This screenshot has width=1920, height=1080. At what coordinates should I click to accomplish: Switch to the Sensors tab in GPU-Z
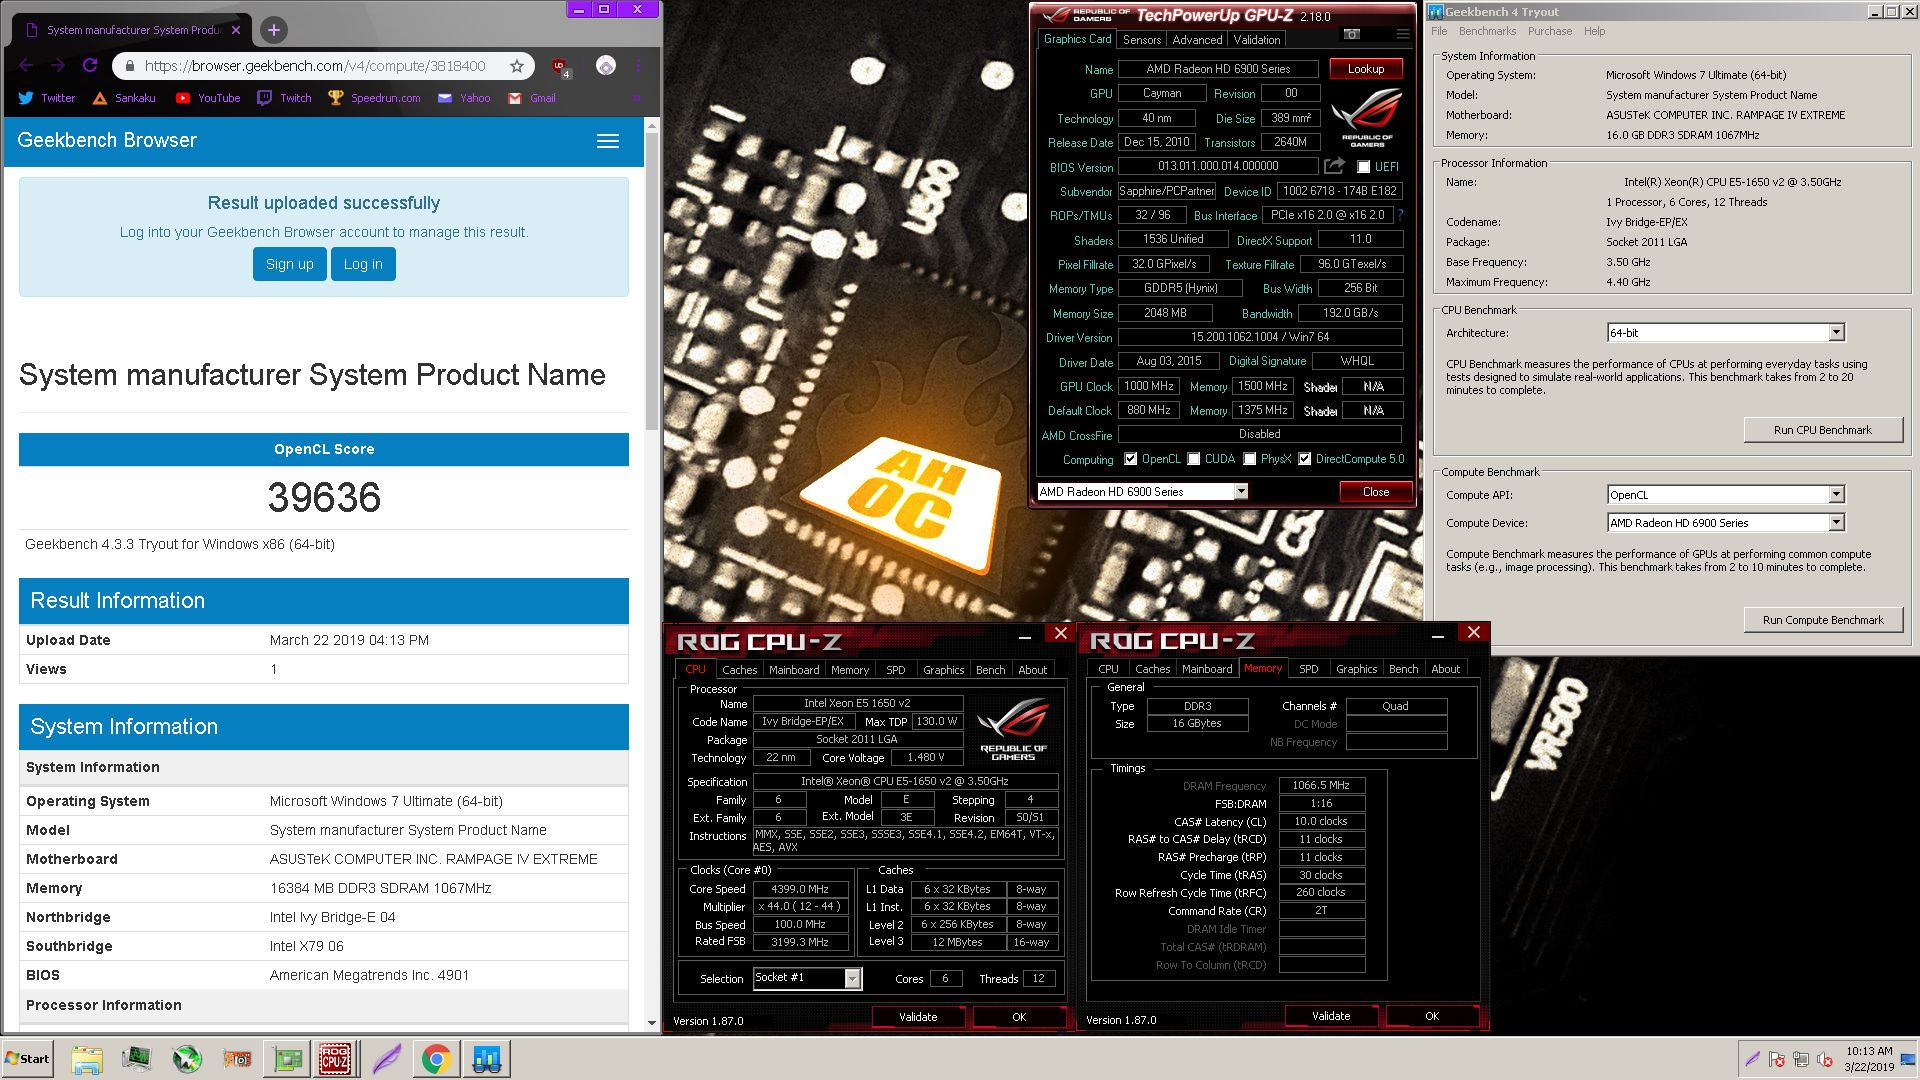tap(1142, 40)
